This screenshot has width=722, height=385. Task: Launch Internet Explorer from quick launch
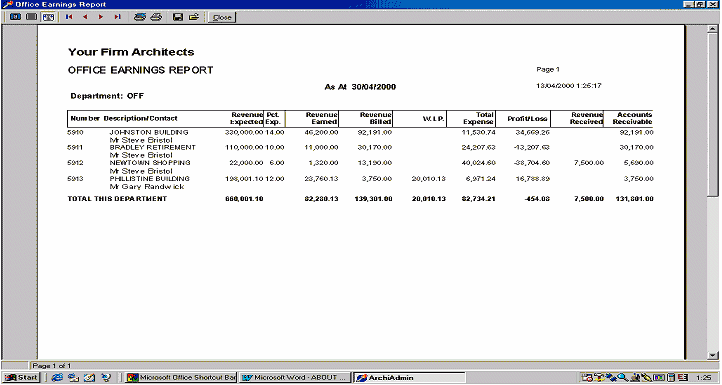point(57,378)
